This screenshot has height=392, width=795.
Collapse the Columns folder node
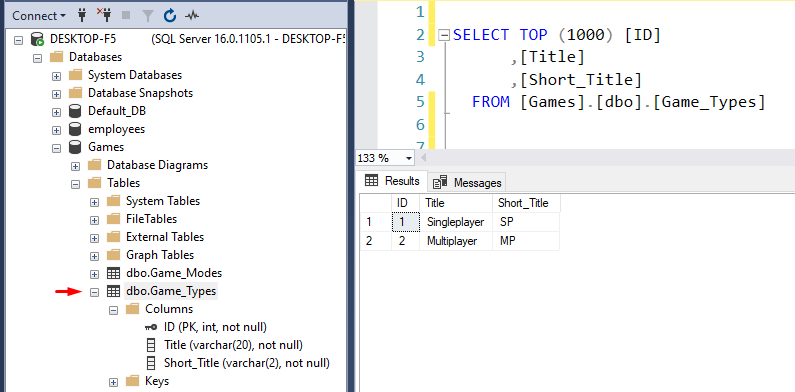[114, 310]
